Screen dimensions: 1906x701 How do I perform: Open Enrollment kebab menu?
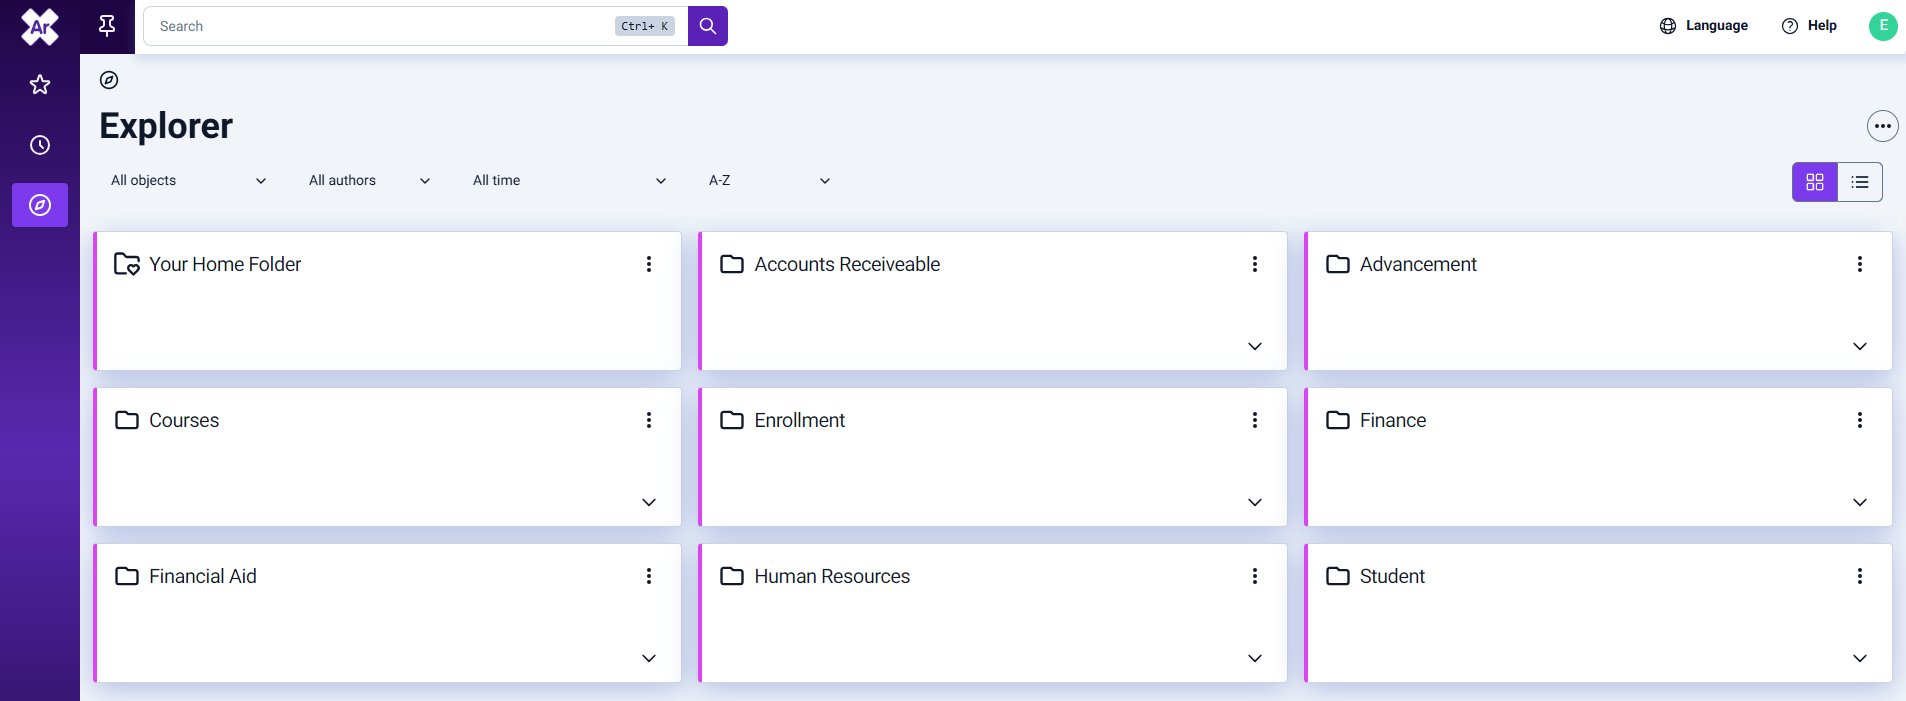coord(1255,420)
